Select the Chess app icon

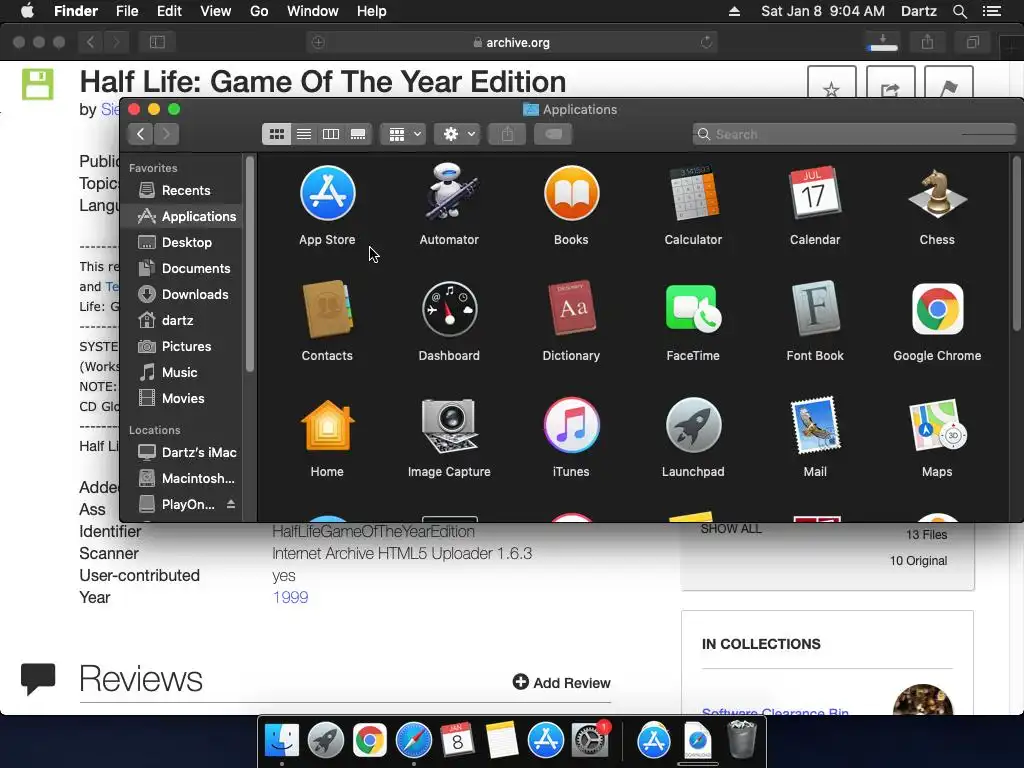click(x=937, y=193)
